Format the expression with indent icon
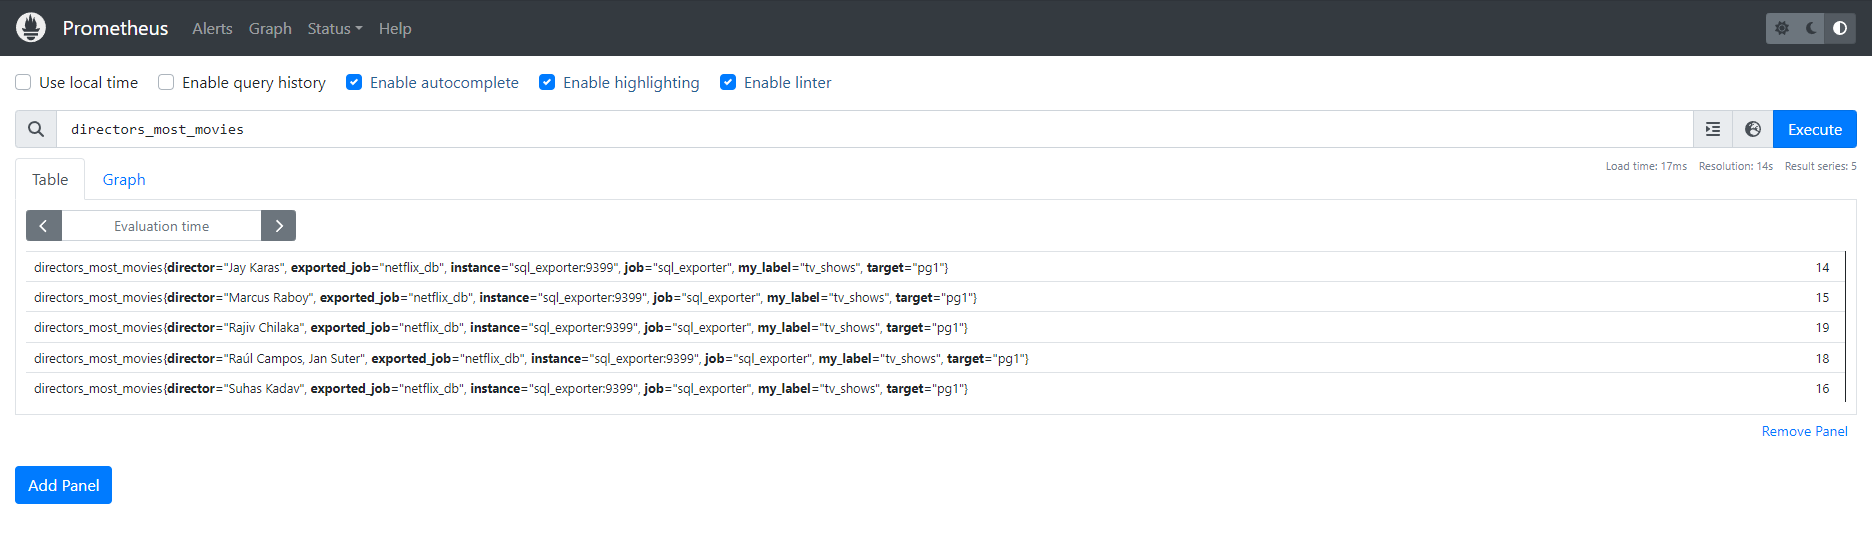The width and height of the screenshot is (1872, 533). [x=1713, y=129]
